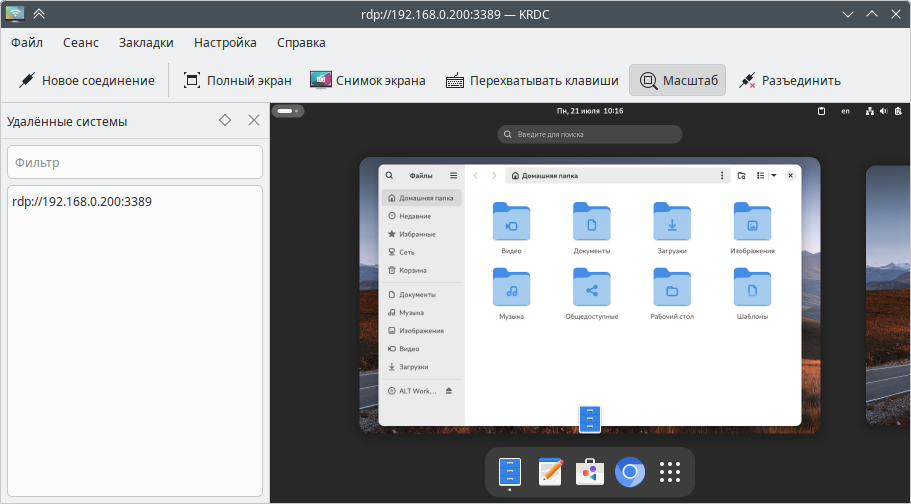Open the Закладки menu

point(146,42)
